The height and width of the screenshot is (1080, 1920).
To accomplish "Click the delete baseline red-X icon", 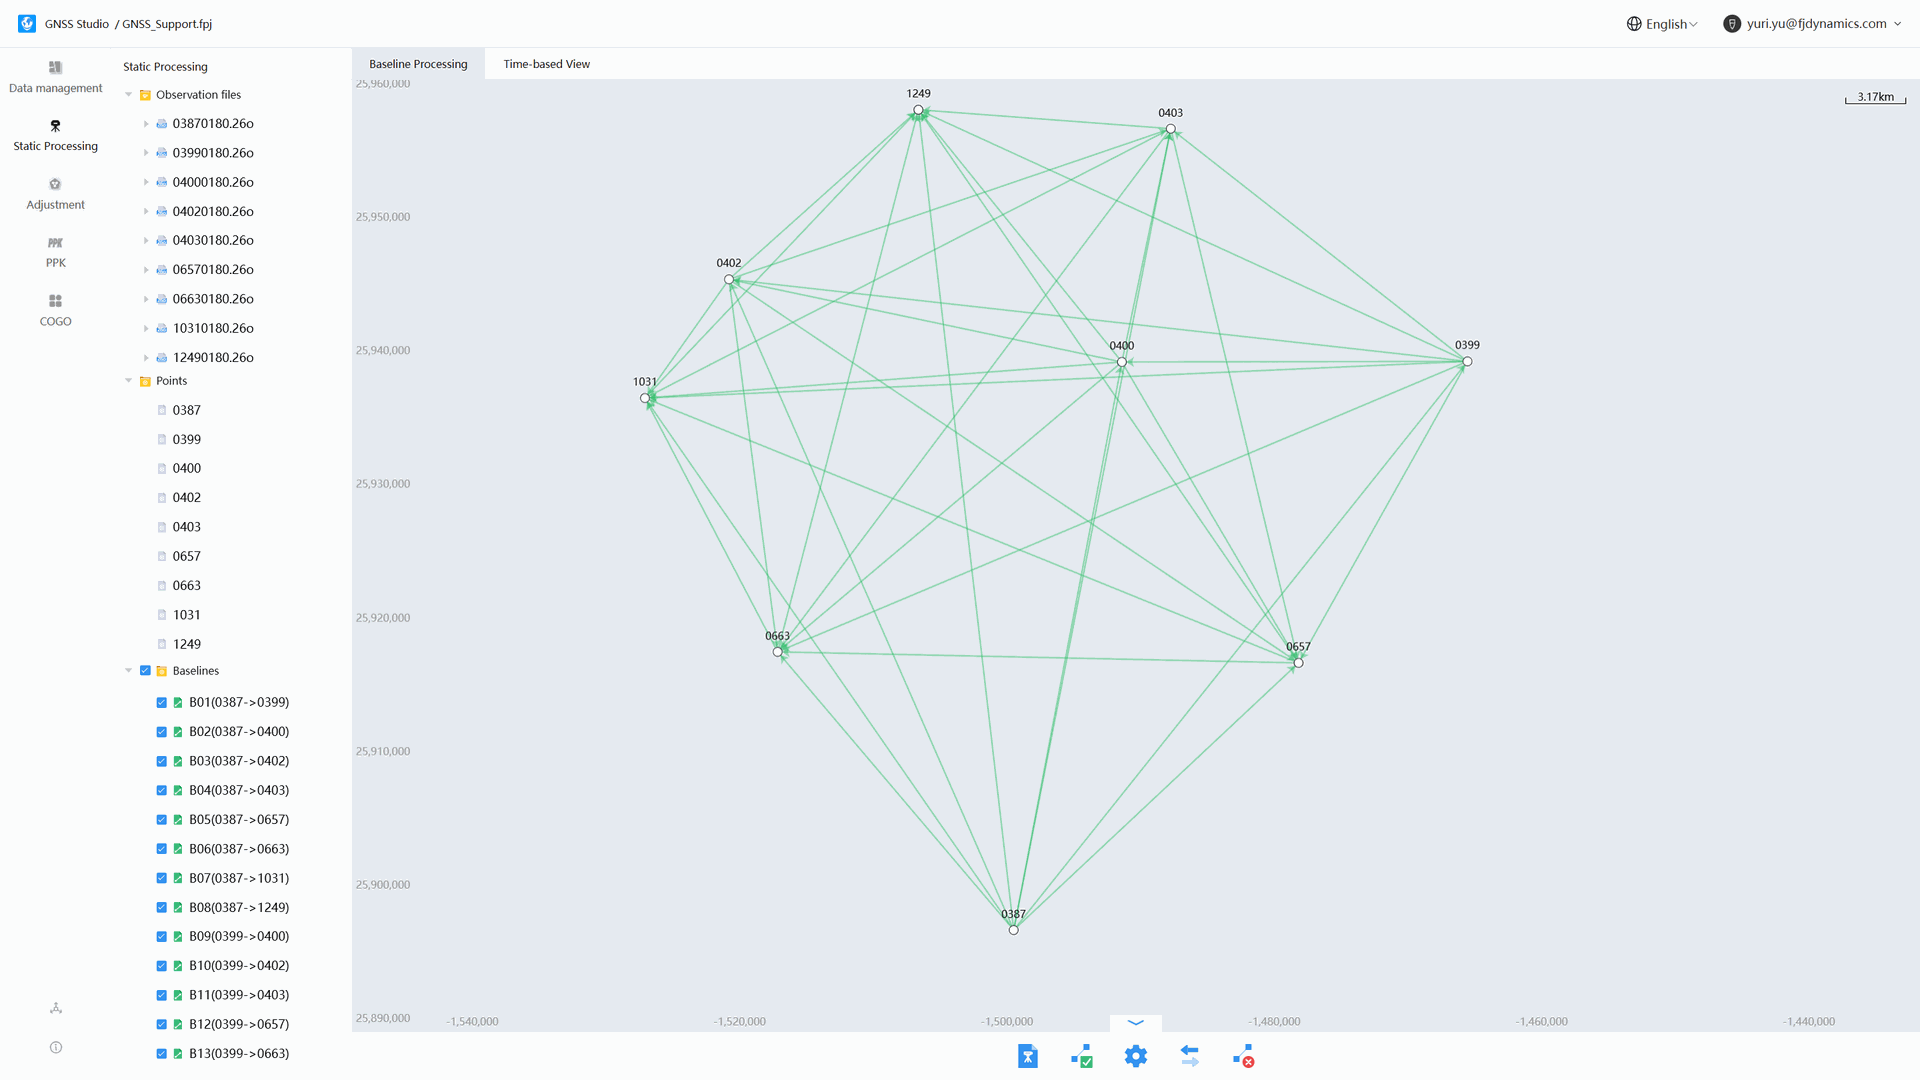I will tap(1243, 1057).
